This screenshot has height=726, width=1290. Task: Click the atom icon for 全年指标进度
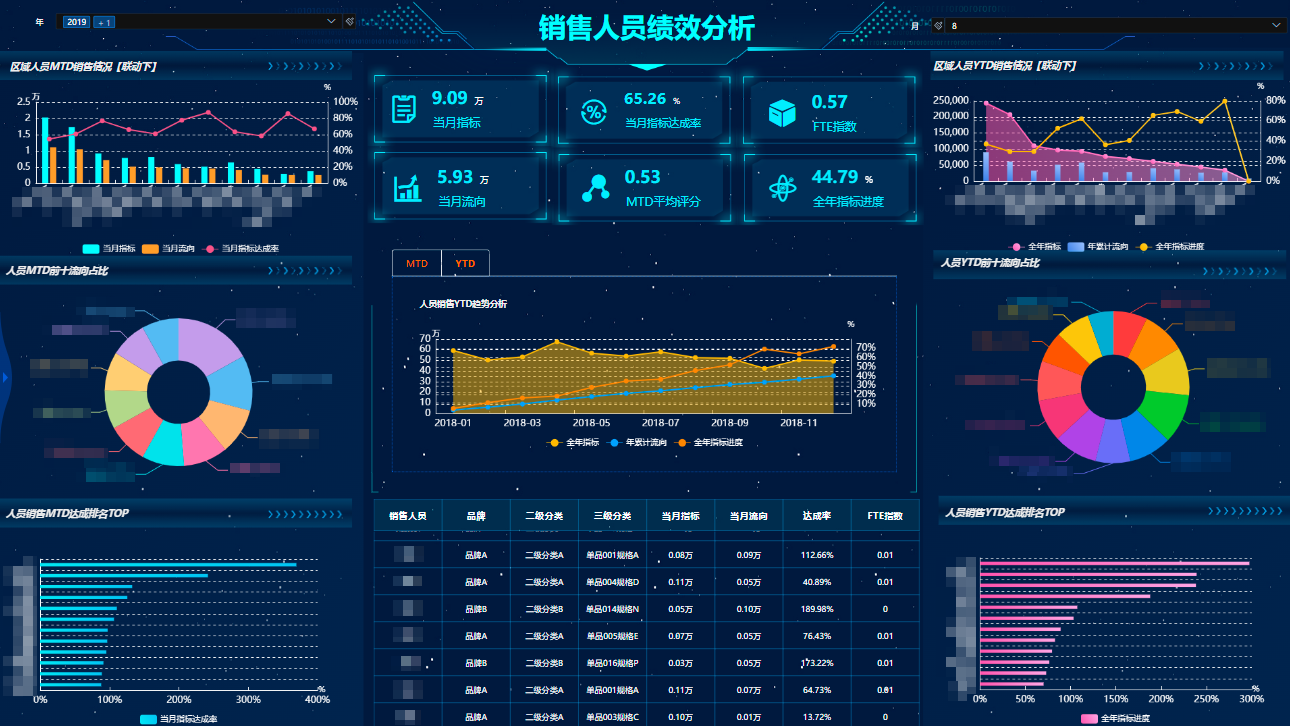coord(782,188)
